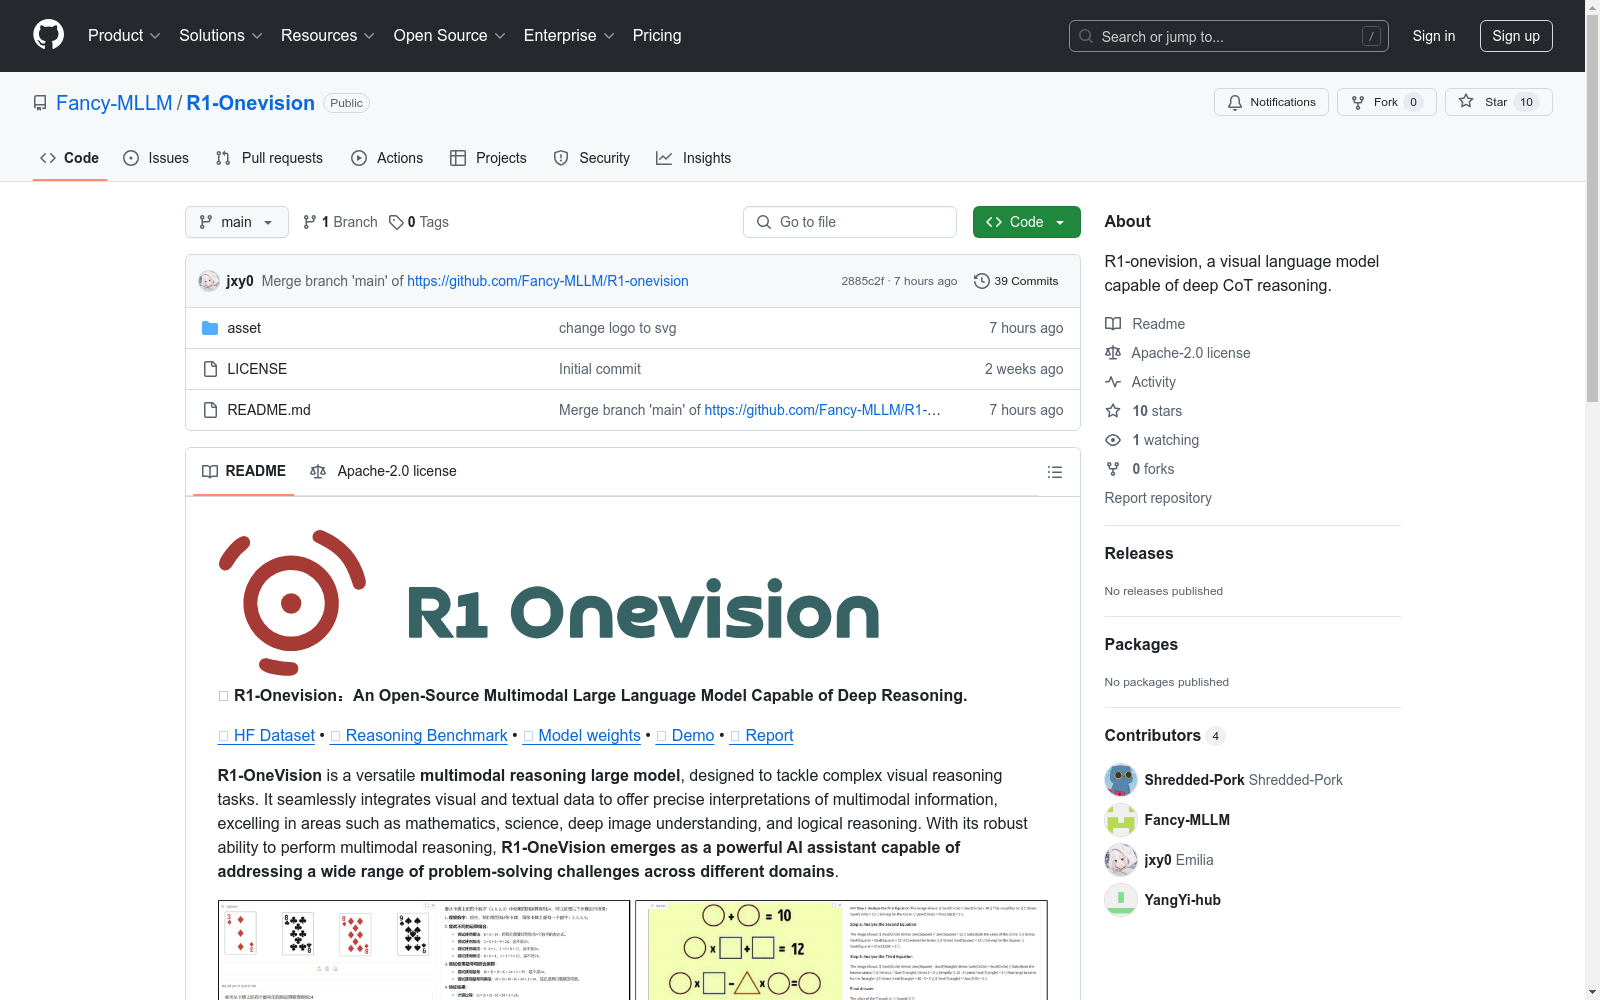Expand the Enterprise menu

[x=569, y=36]
